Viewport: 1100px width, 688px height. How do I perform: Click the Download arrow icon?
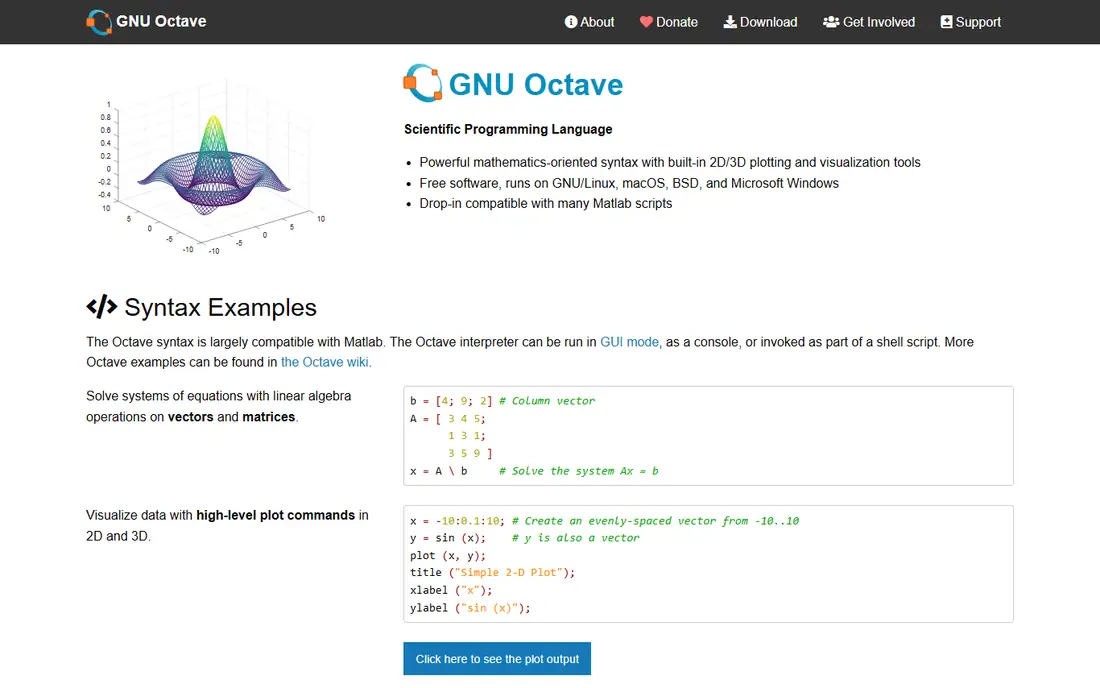[730, 22]
